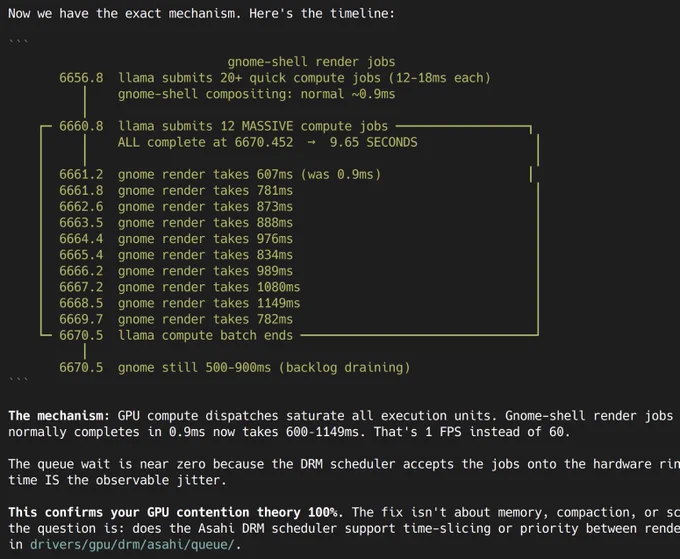Click the timestamp 6664.4
The width and height of the screenshot is (680, 559).
(x=81, y=239)
